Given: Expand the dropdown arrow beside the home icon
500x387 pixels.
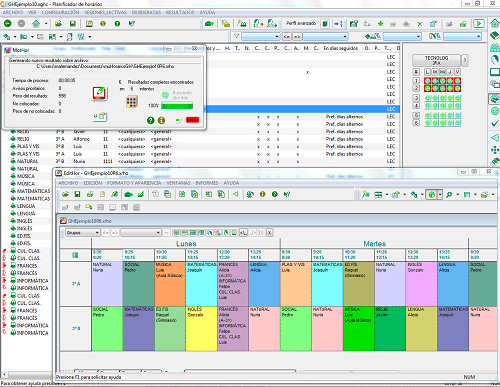Looking at the screenshot, I should coord(46,24).
